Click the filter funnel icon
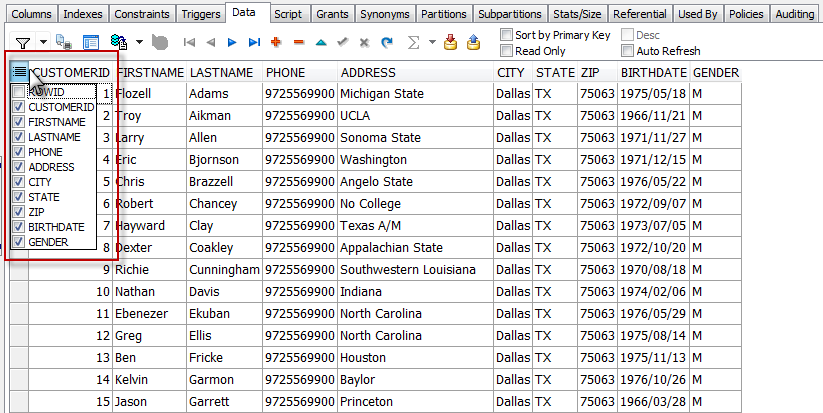 point(22,43)
